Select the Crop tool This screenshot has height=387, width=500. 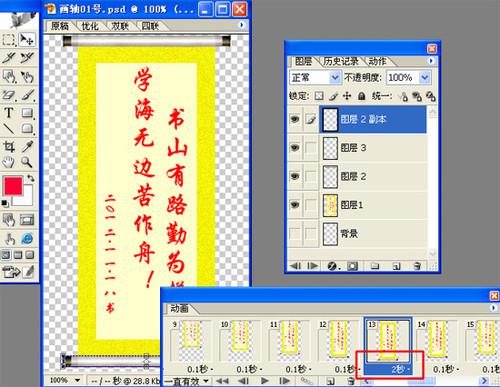click(9, 146)
